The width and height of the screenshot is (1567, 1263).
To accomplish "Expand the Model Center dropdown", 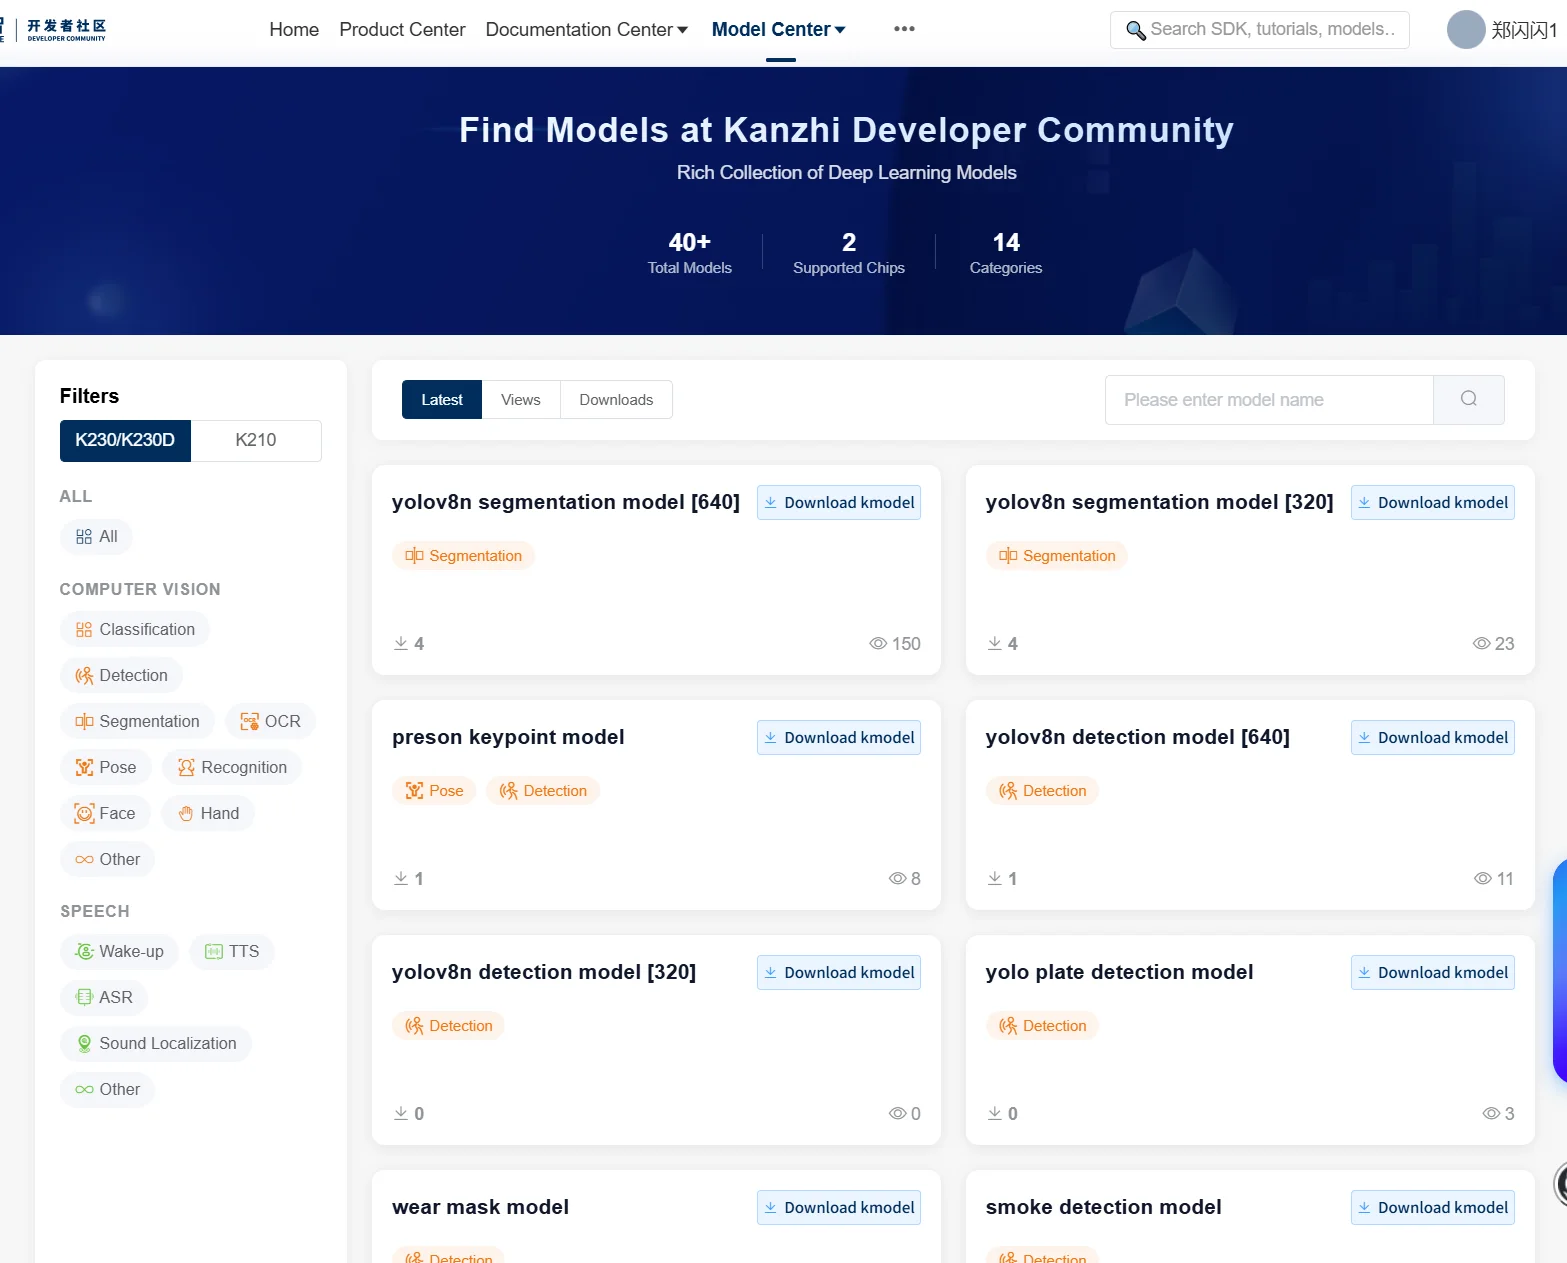I will pyautogui.click(x=779, y=30).
